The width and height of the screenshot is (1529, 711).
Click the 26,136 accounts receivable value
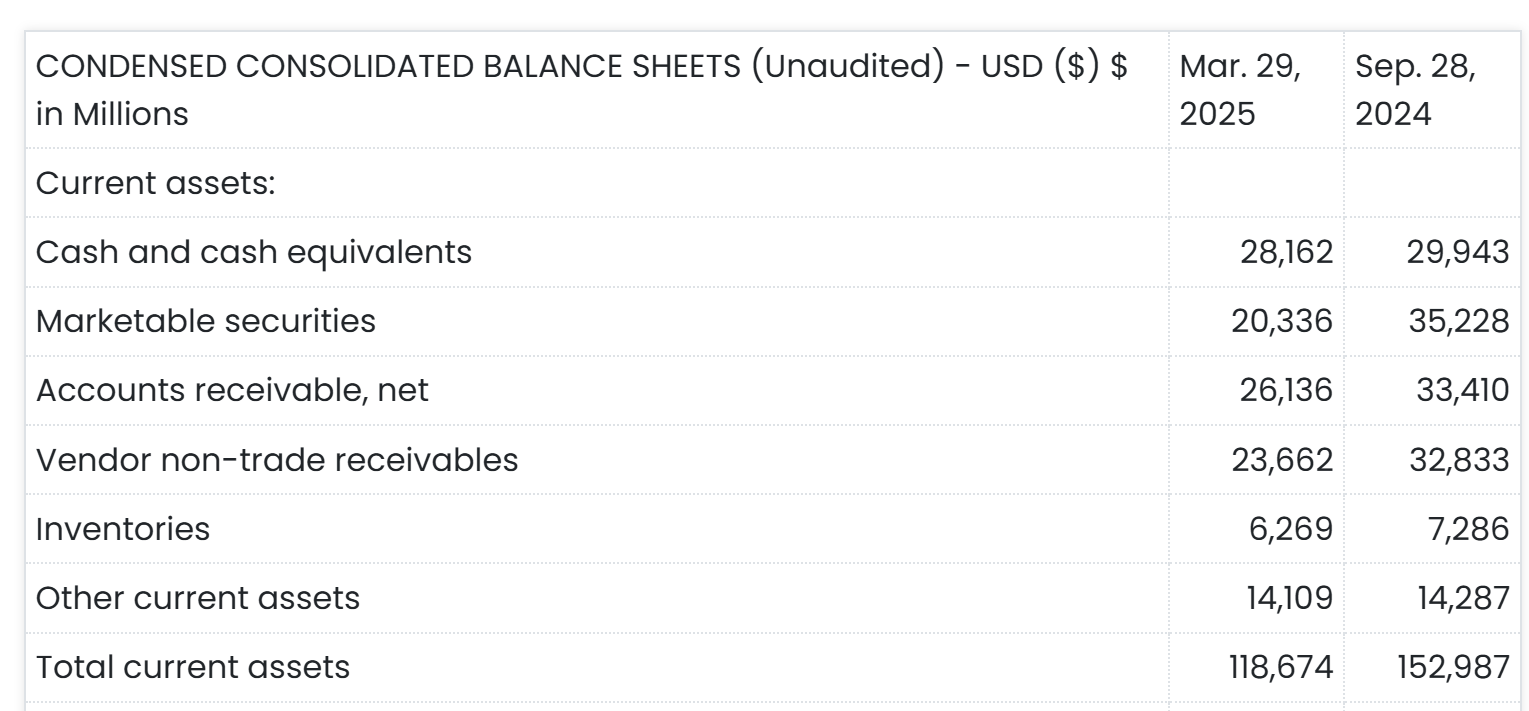click(x=1285, y=390)
